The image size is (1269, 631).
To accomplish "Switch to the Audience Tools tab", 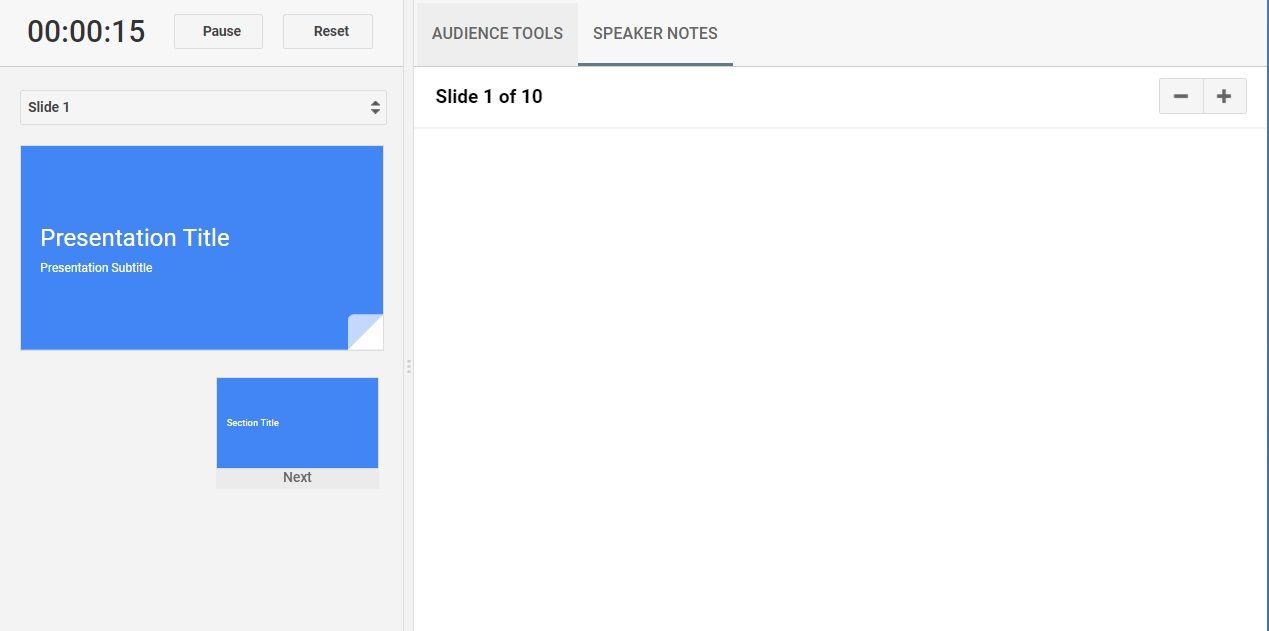I will point(497,33).
